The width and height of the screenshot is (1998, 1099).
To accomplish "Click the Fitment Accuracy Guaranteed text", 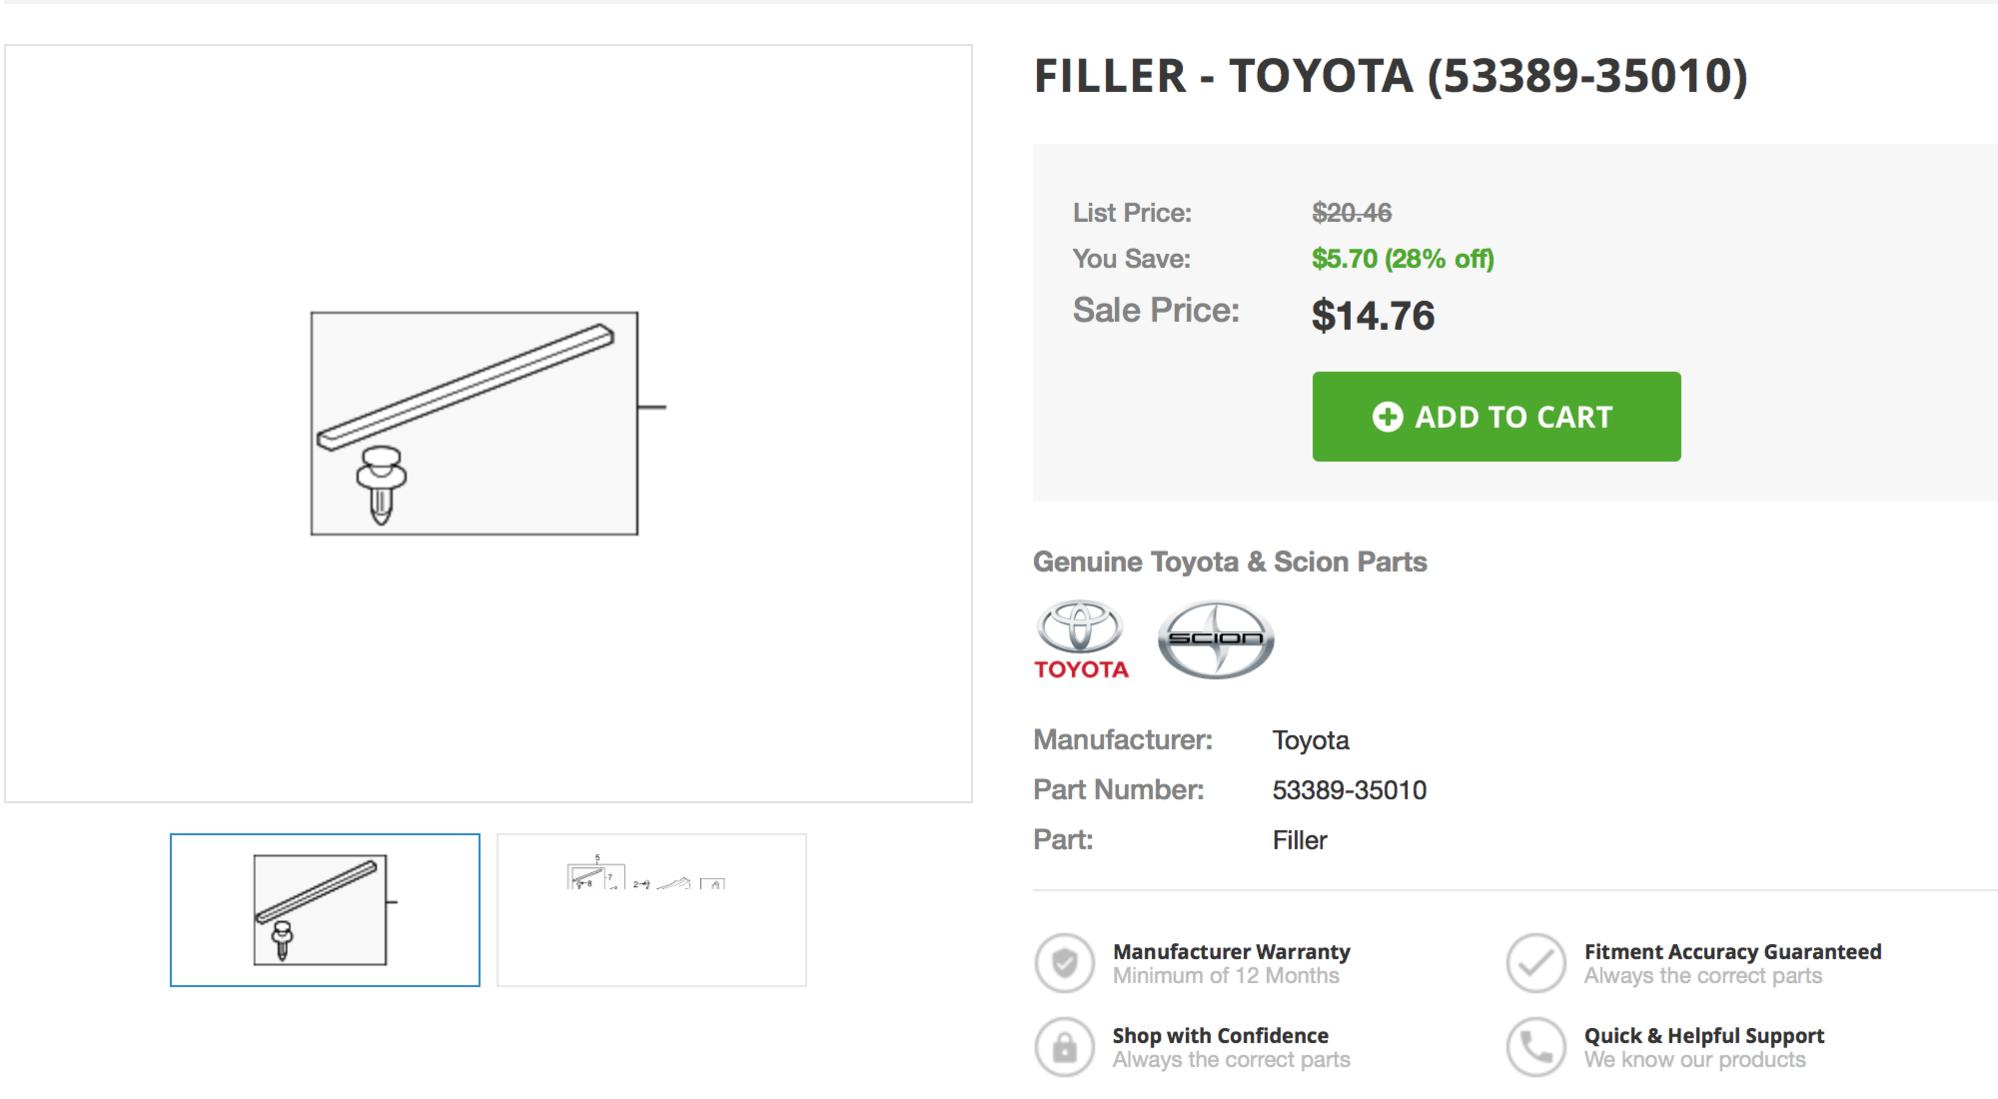I will [1733, 951].
